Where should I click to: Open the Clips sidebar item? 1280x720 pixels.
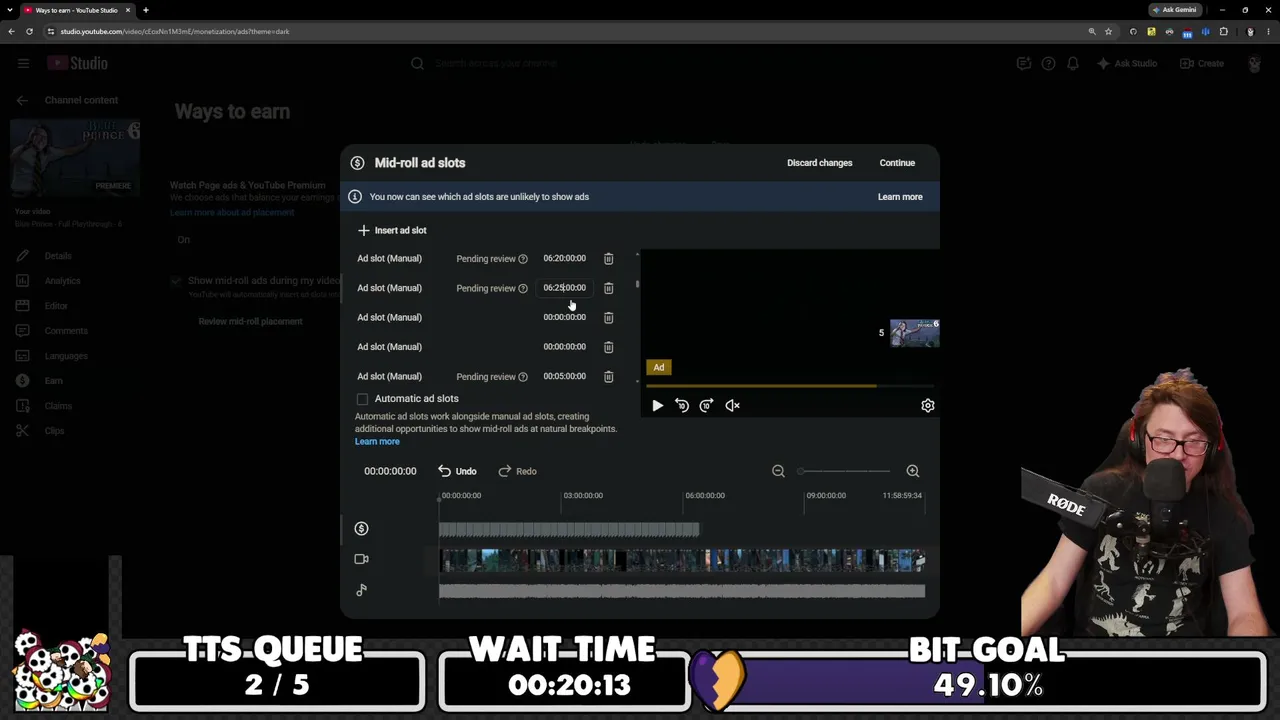(54, 431)
